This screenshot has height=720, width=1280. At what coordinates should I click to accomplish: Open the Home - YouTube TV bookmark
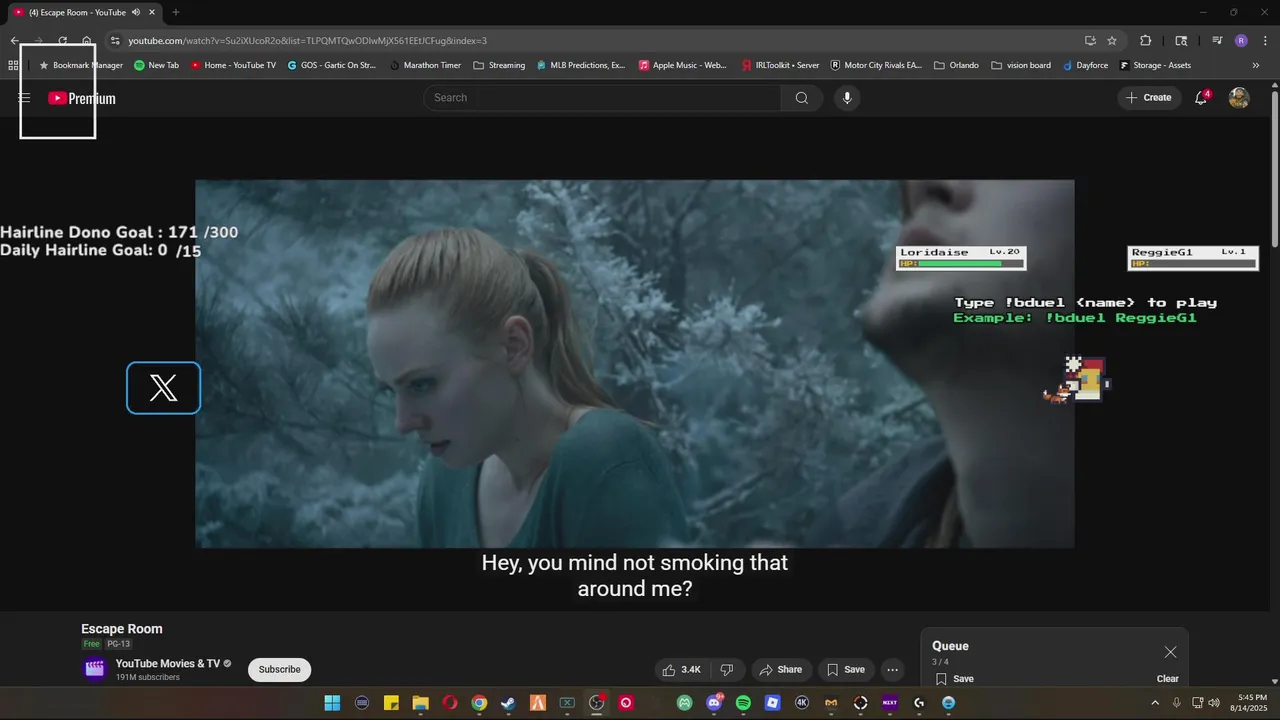[232, 65]
